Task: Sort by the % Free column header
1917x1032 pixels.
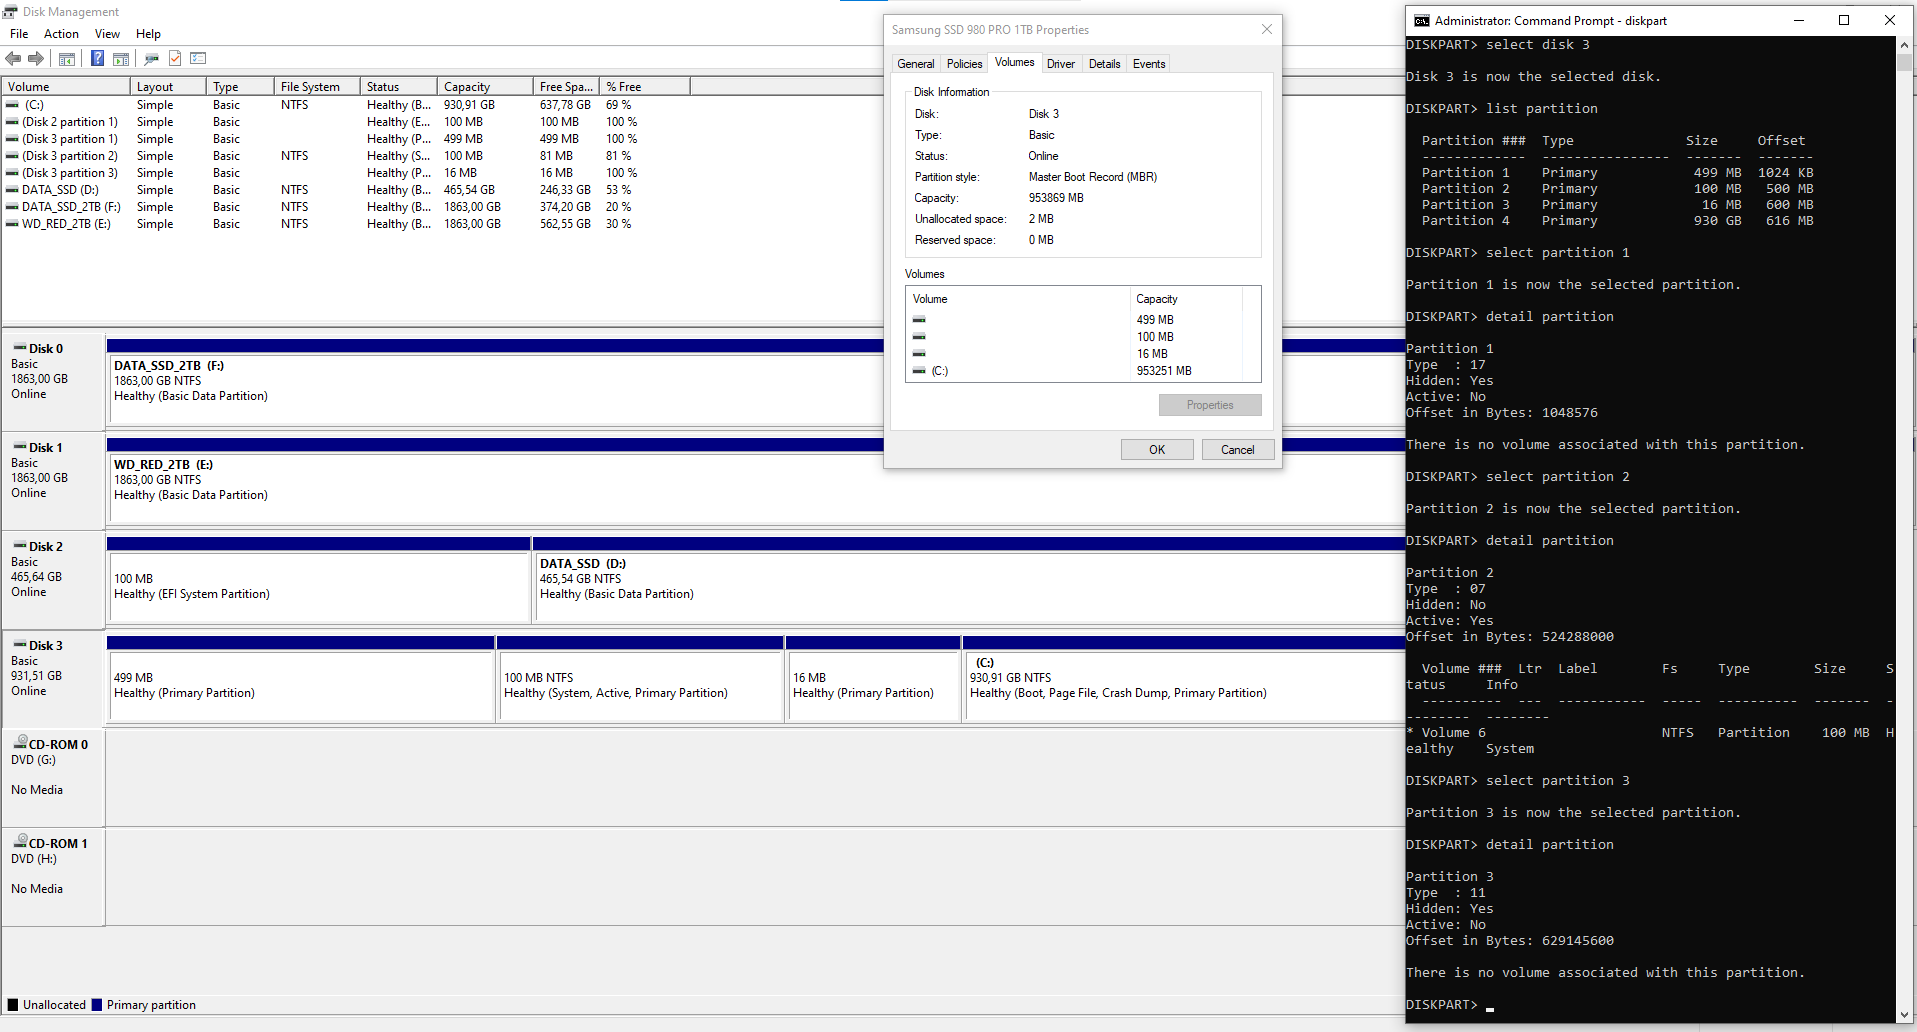Action: click(644, 87)
